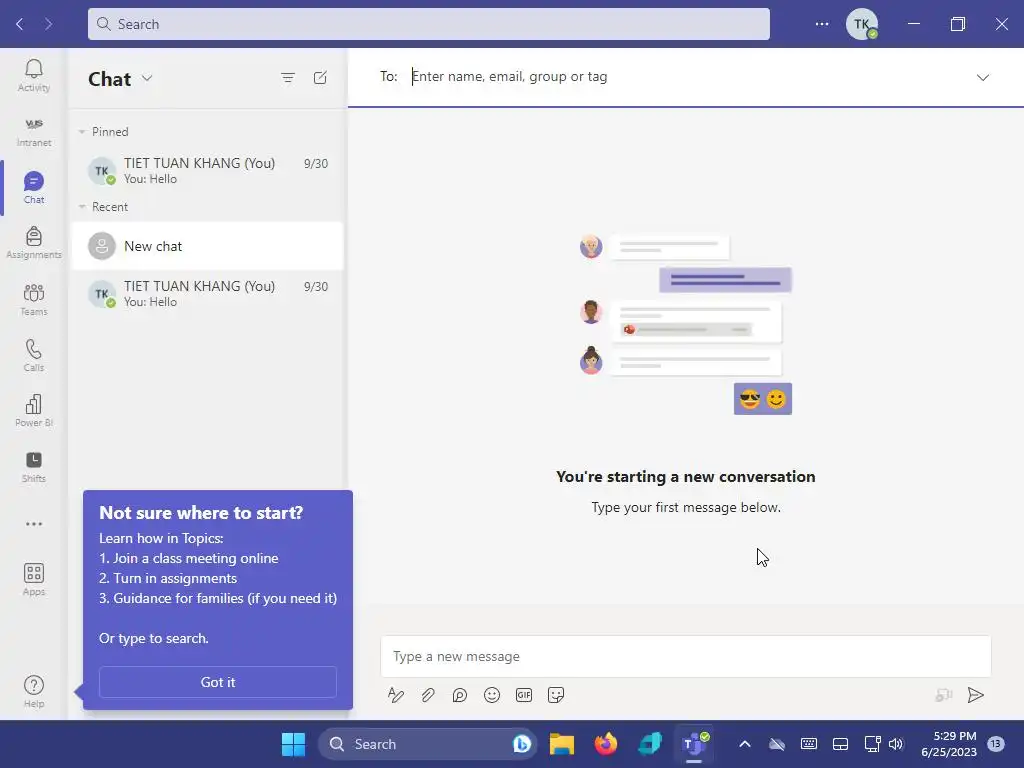This screenshot has width=1024, height=768.
Task: Click the text '1. Join a class meeting online'
Action: coord(189,558)
